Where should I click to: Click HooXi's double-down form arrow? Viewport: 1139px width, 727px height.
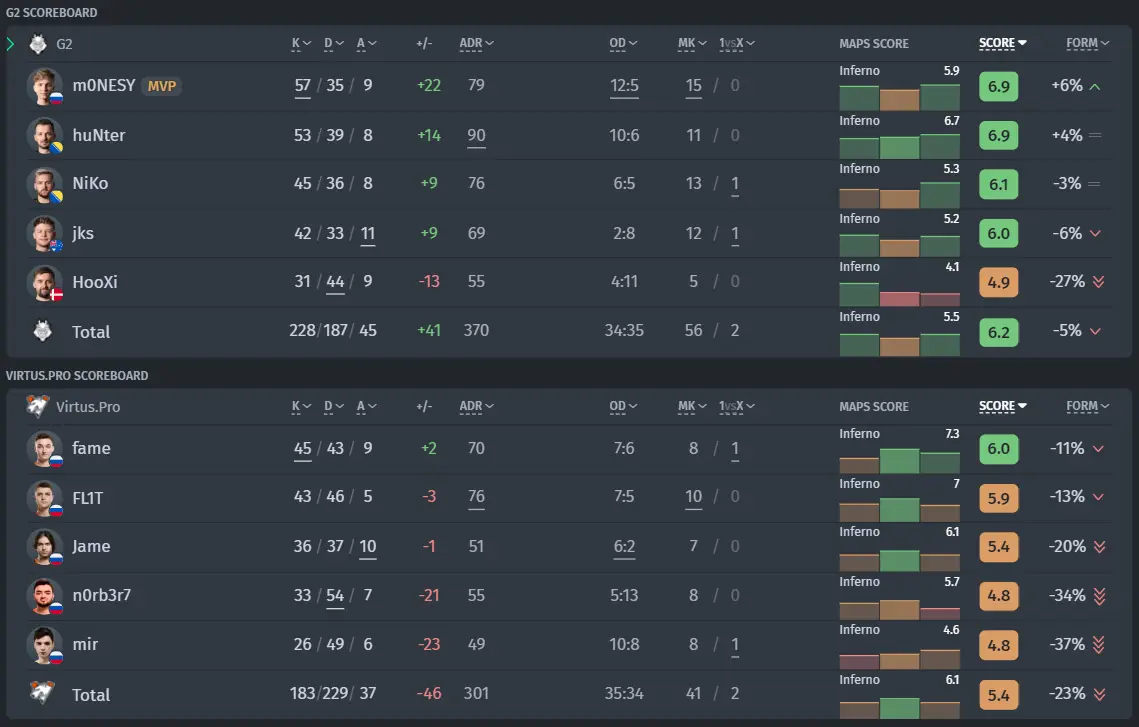(x=1098, y=282)
